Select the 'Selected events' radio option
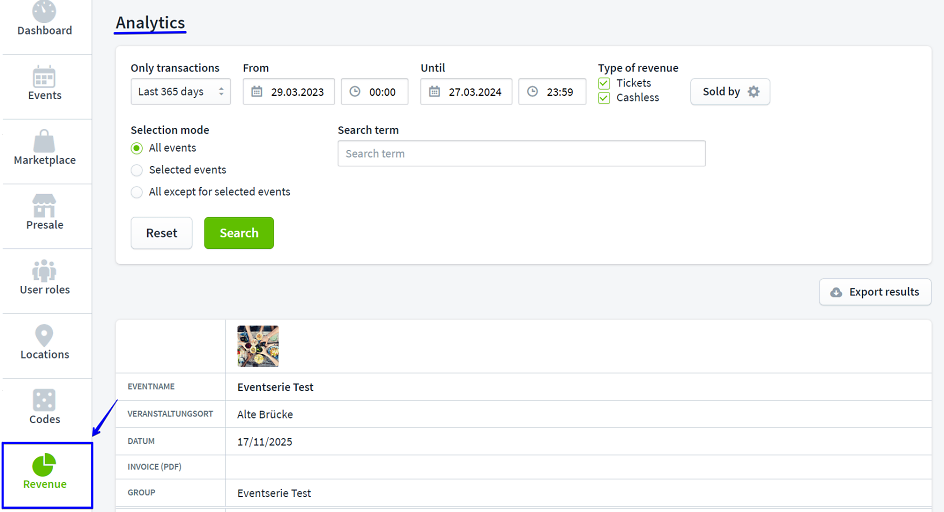The height and width of the screenshot is (512, 944). coord(137,170)
